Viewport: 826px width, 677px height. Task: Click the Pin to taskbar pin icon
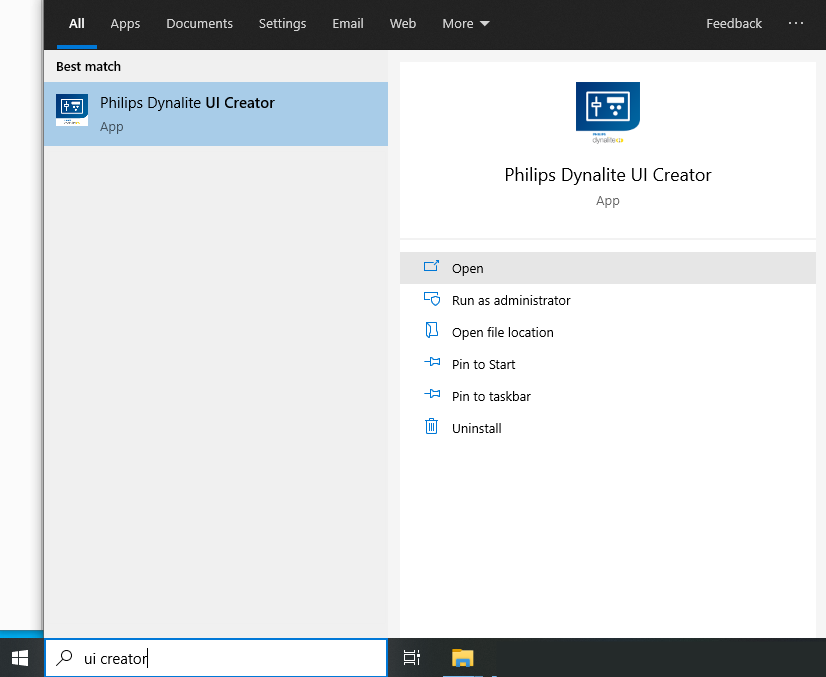[432, 396]
